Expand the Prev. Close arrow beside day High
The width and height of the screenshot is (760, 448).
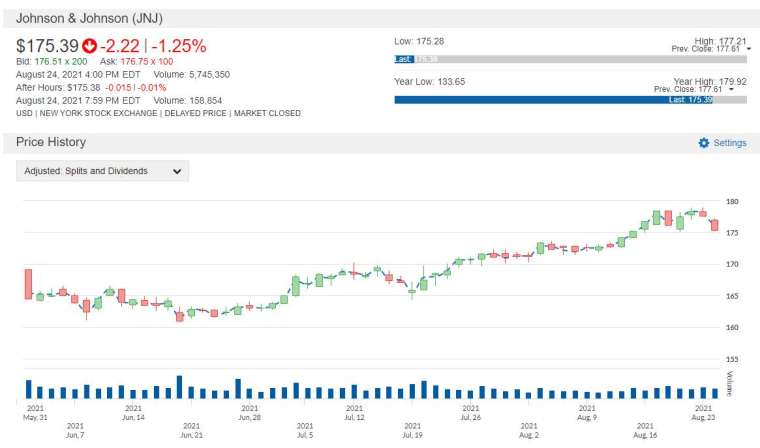[749, 49]
